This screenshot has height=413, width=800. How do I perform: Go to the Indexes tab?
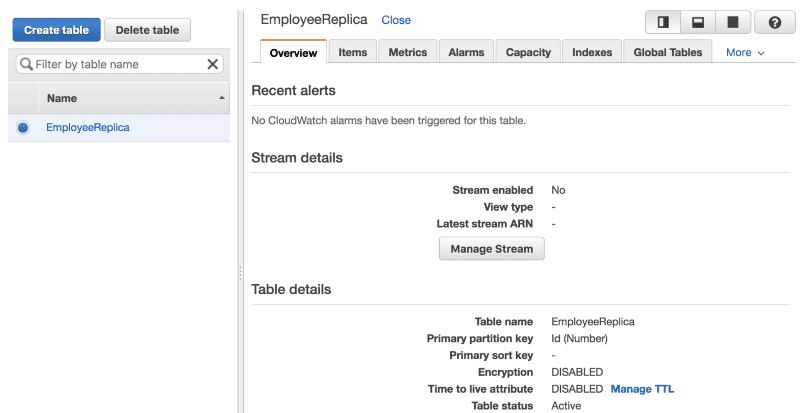pos(592,52)
